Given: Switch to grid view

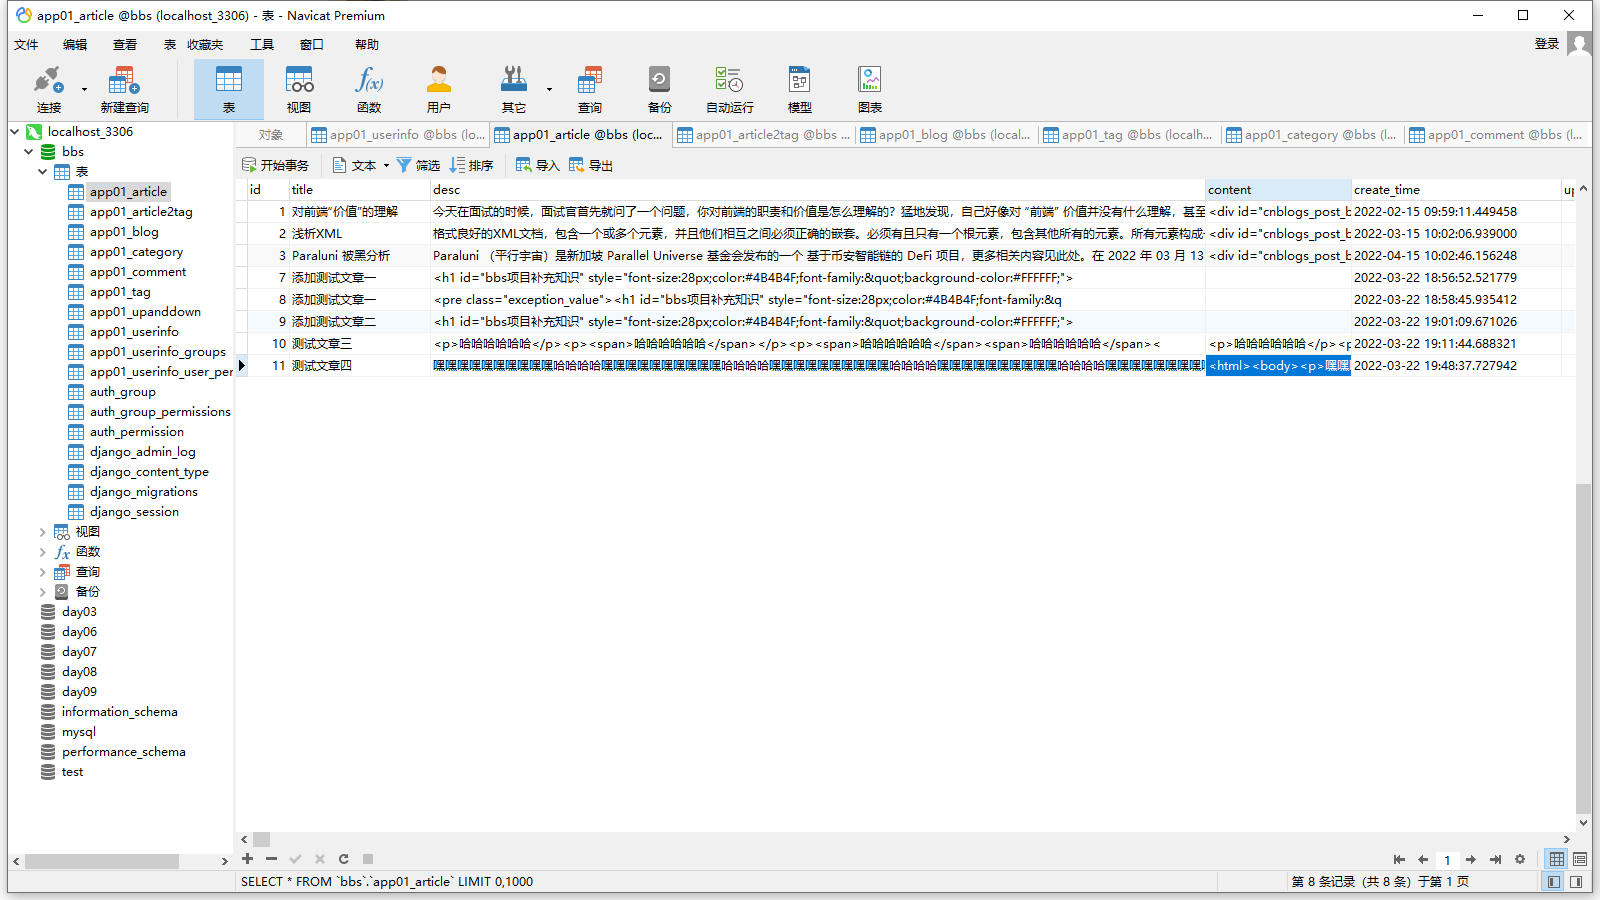Looking at the screenshot, I should (1557, 859).
